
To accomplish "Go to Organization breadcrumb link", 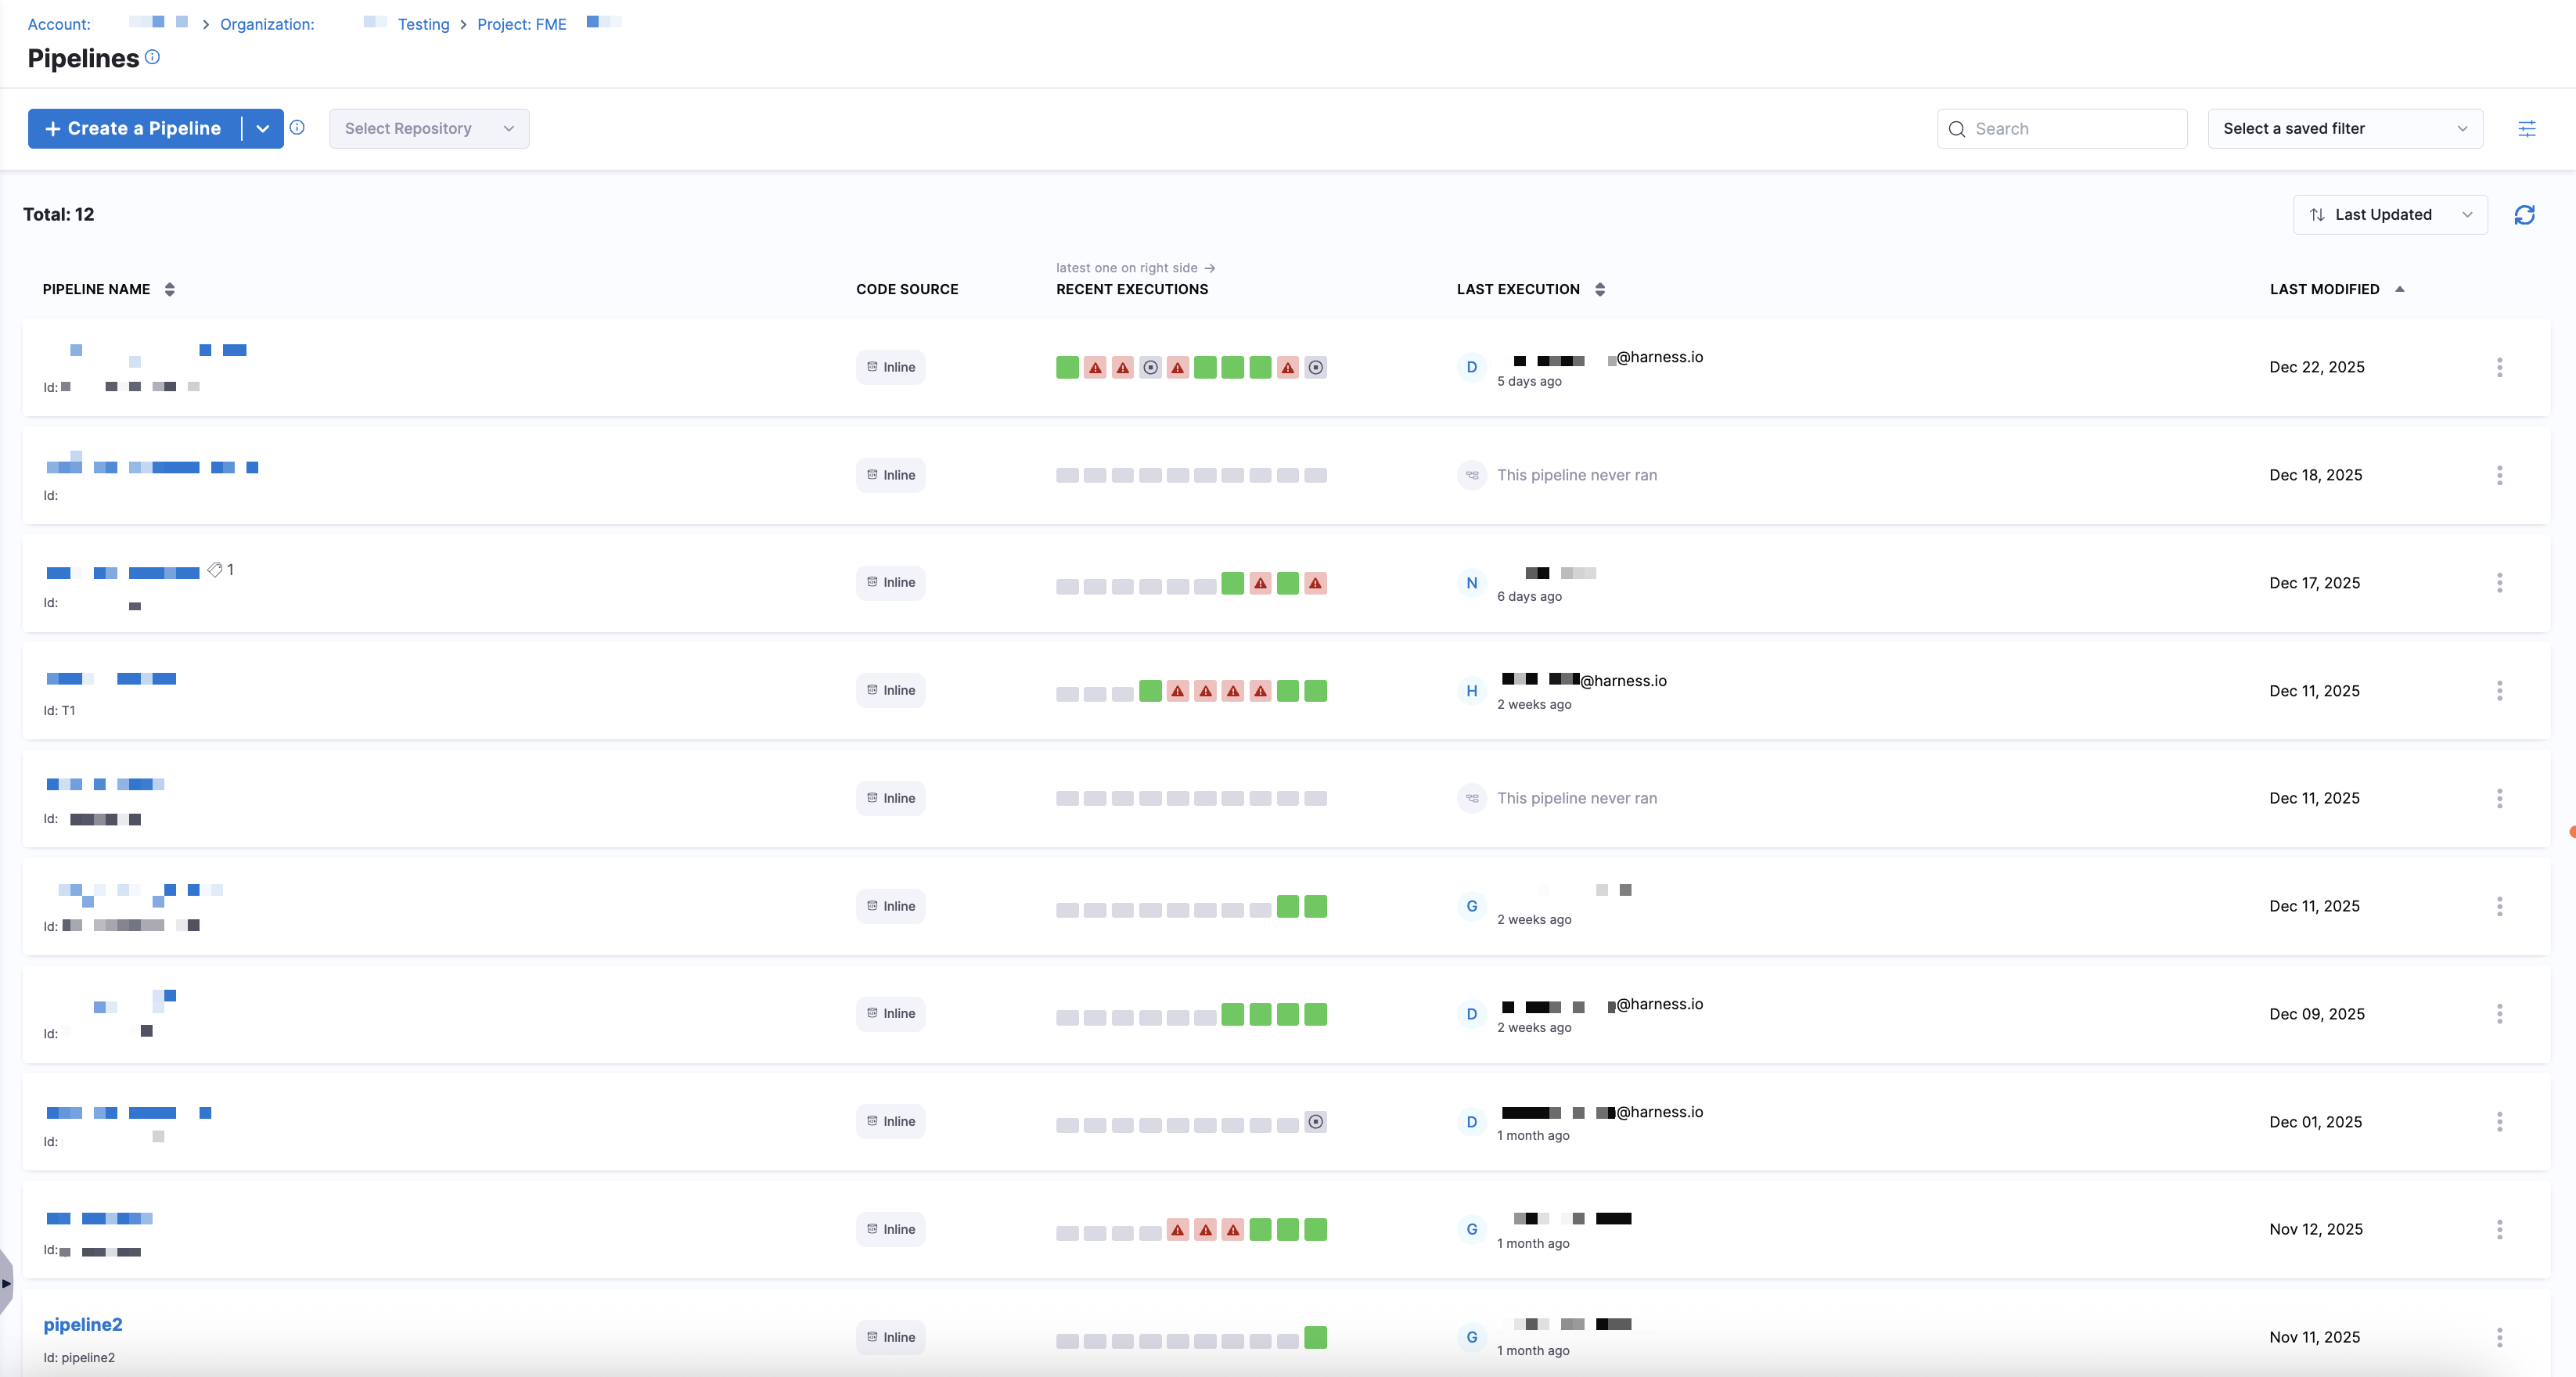I will click(x=267, y=24).
